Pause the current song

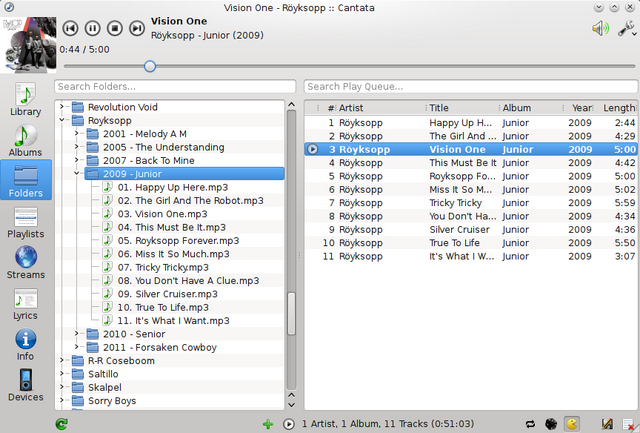(x=92, y=28)
